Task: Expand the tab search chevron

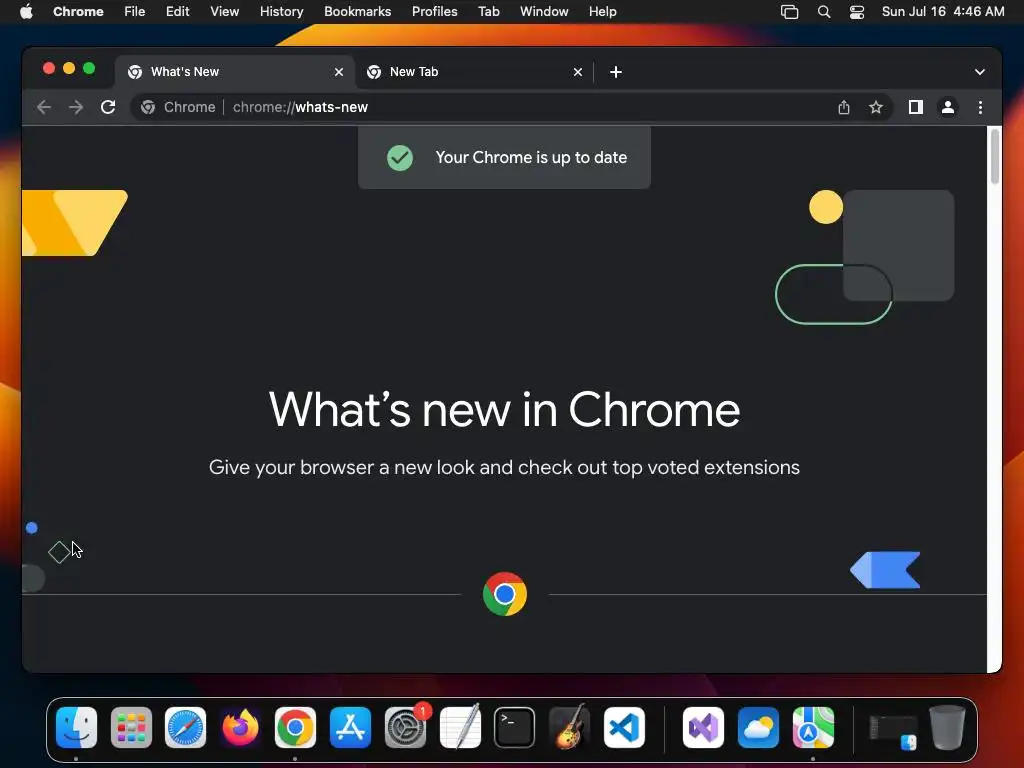Action: click(980, 72)
